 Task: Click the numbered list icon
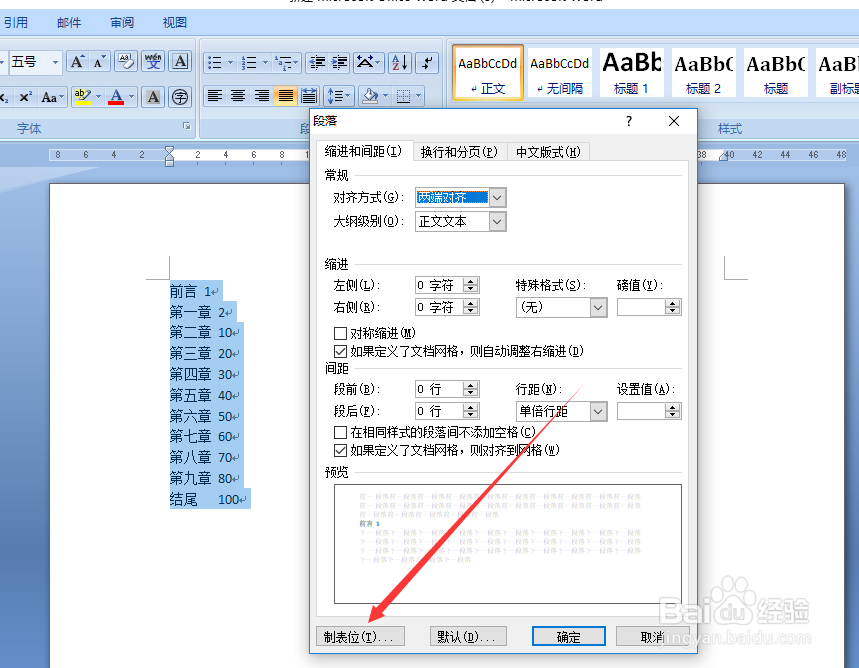(249, 63)
